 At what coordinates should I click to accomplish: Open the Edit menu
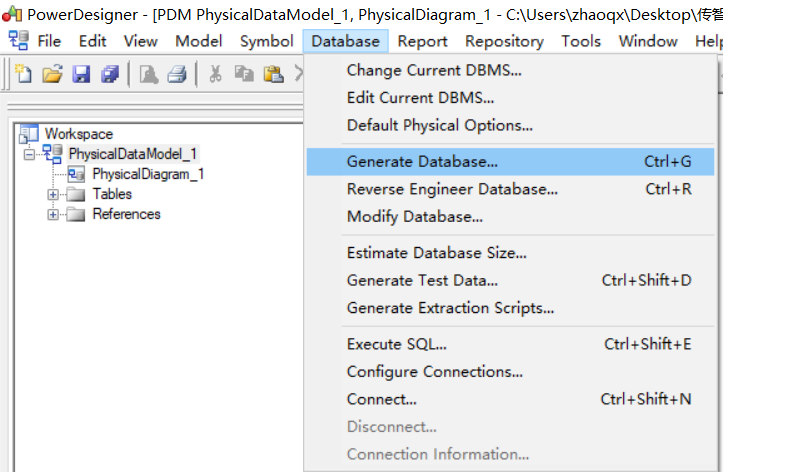pos(92,41)
